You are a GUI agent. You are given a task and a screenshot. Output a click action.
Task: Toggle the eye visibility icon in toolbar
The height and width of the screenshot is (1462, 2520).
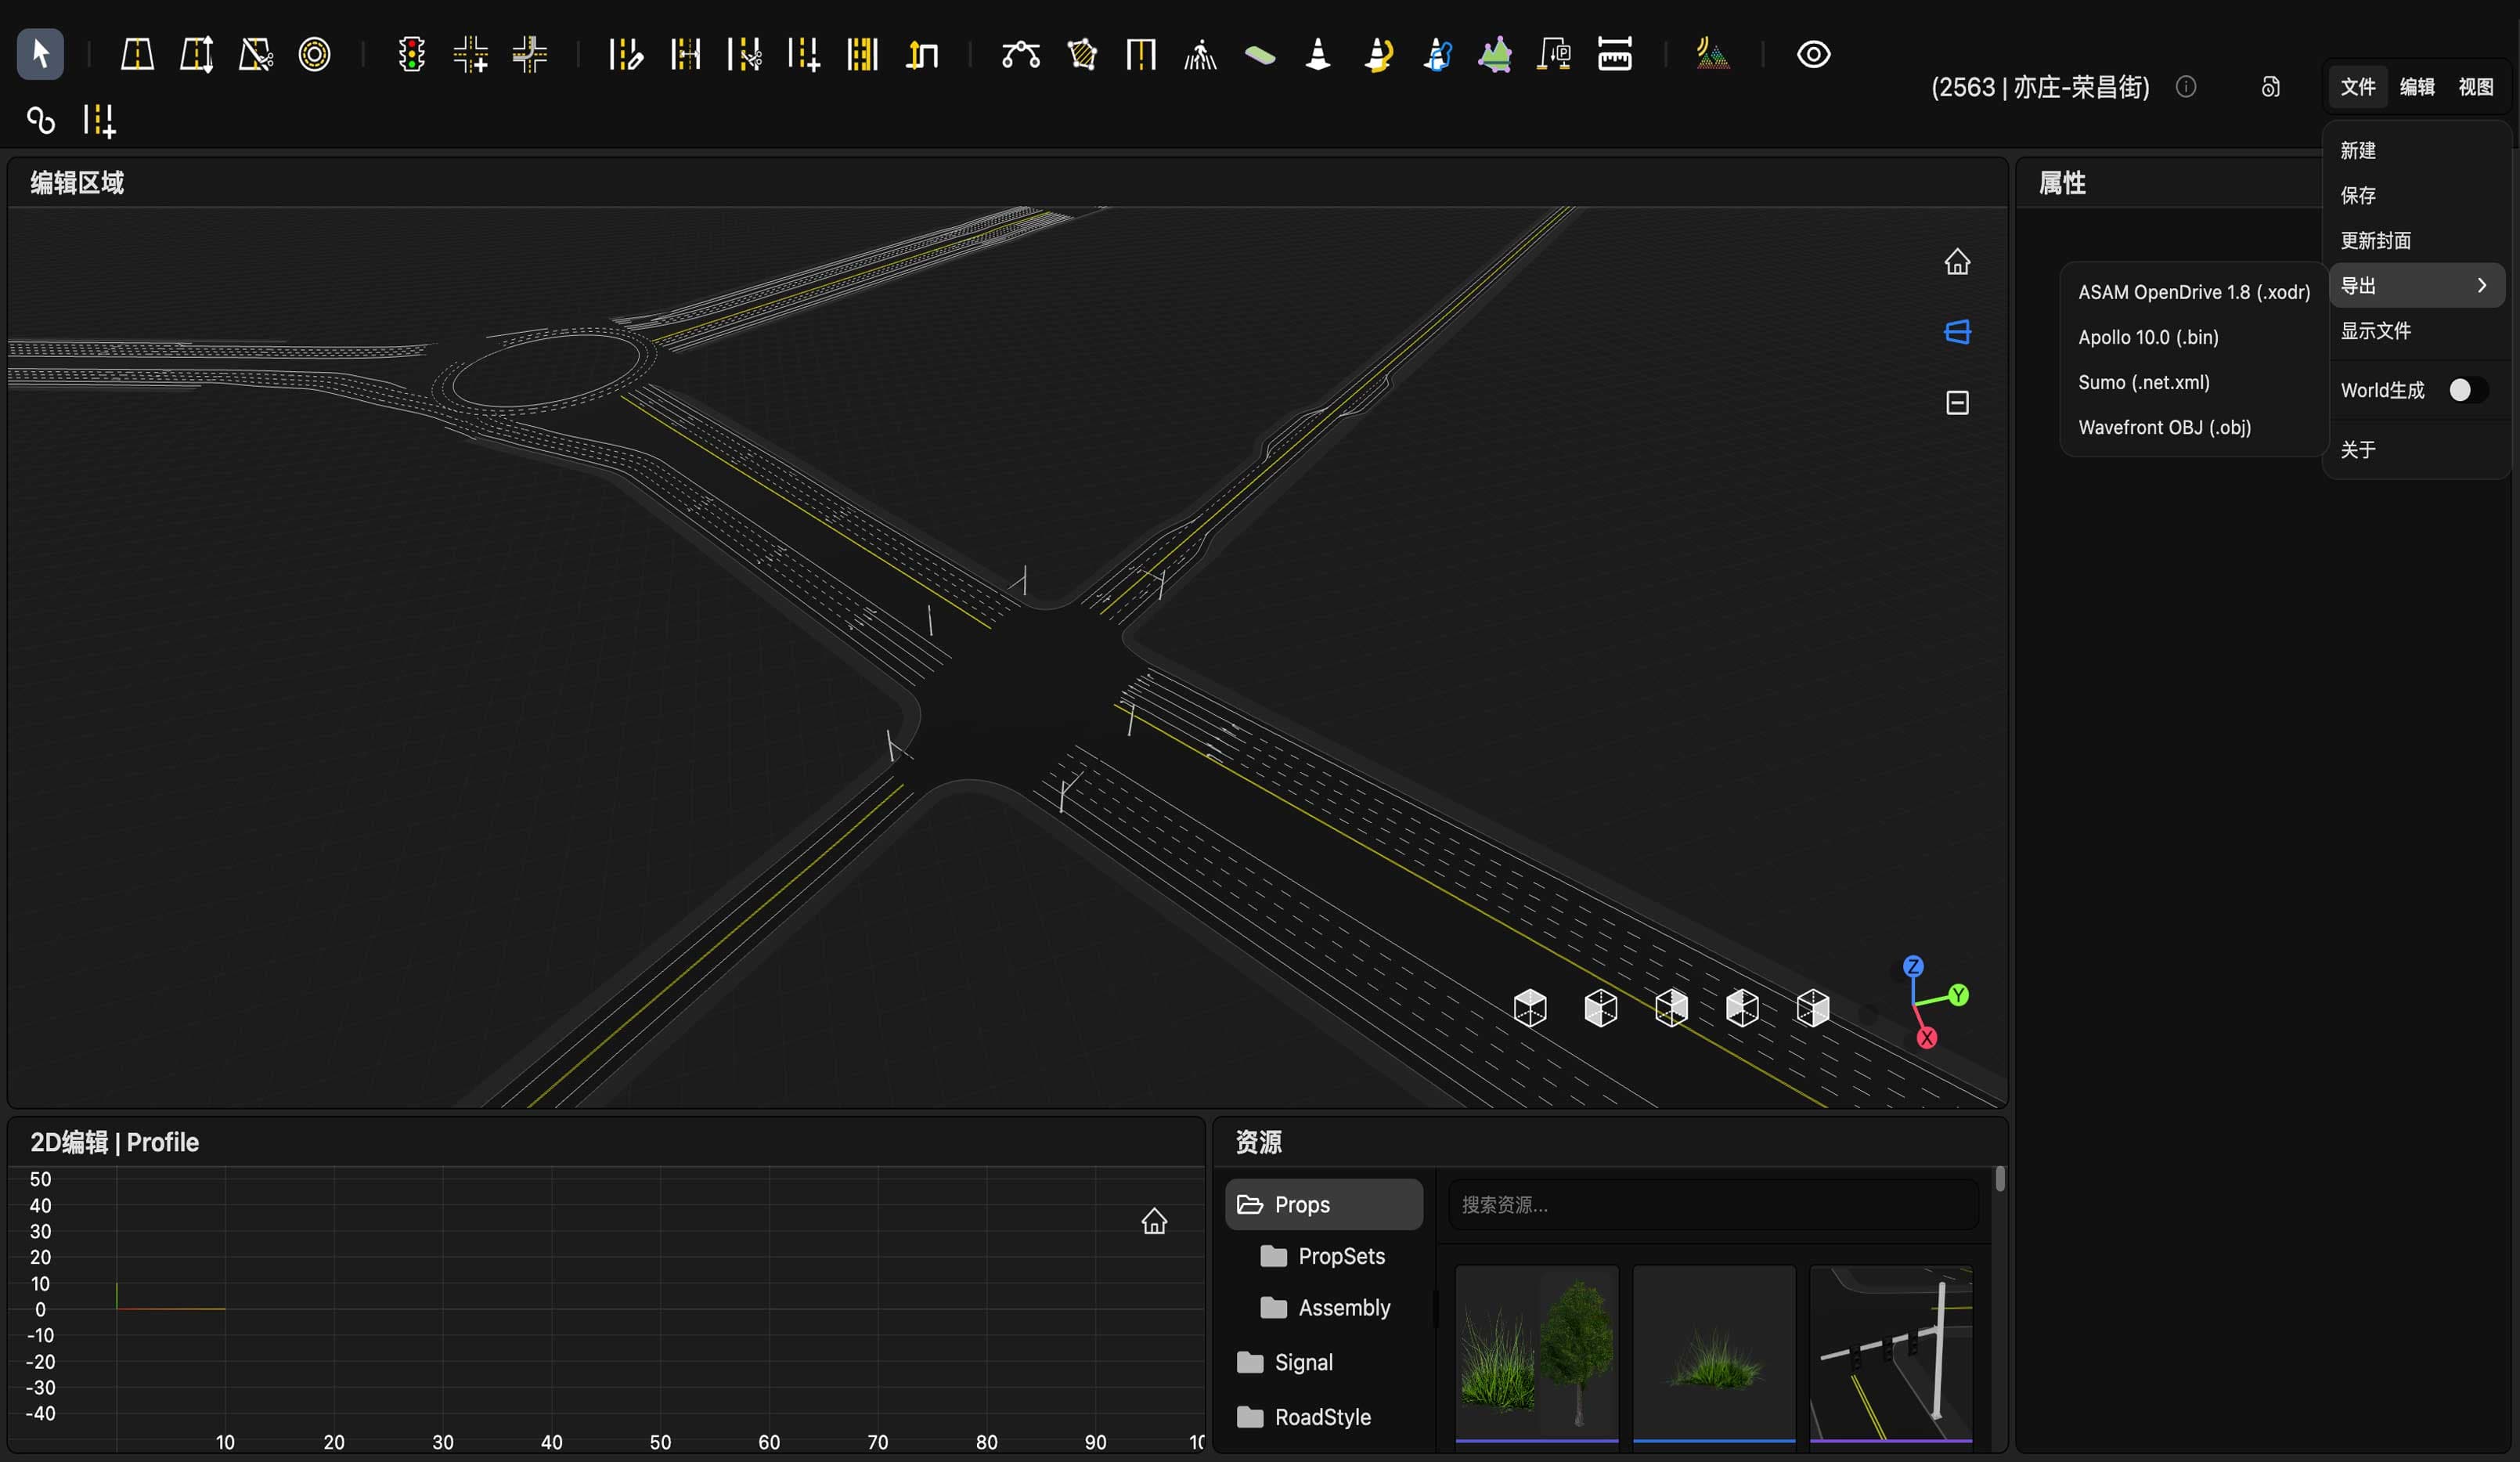click(1813, 54)
